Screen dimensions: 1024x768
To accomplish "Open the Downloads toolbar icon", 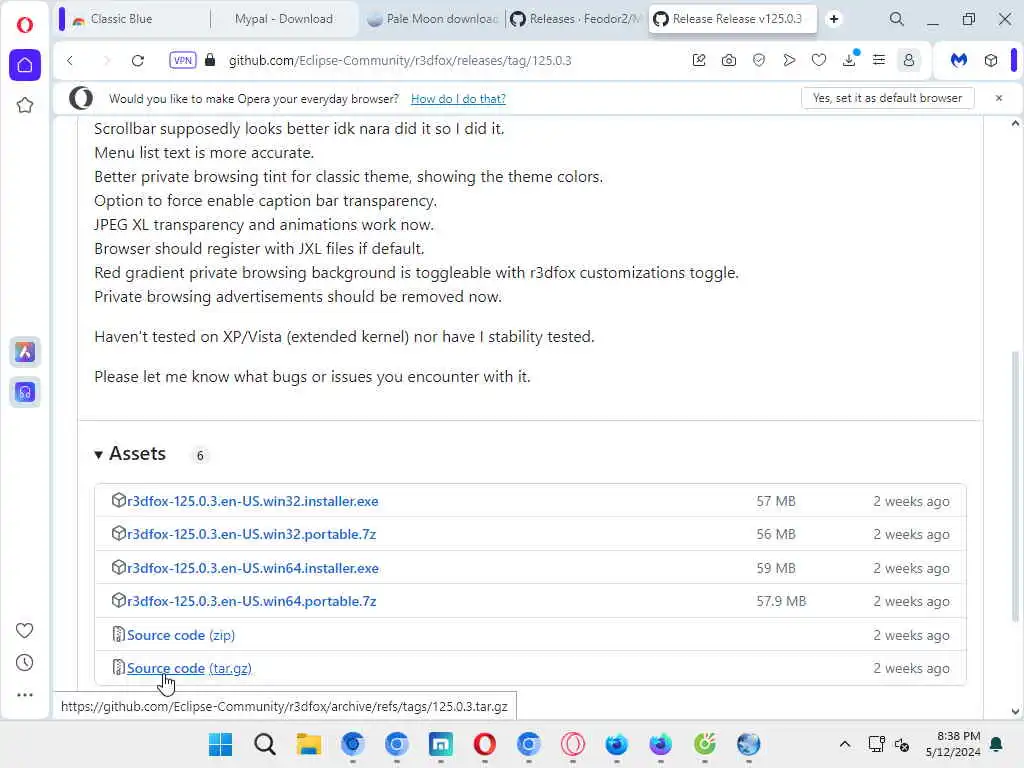I will pos(849,60).
